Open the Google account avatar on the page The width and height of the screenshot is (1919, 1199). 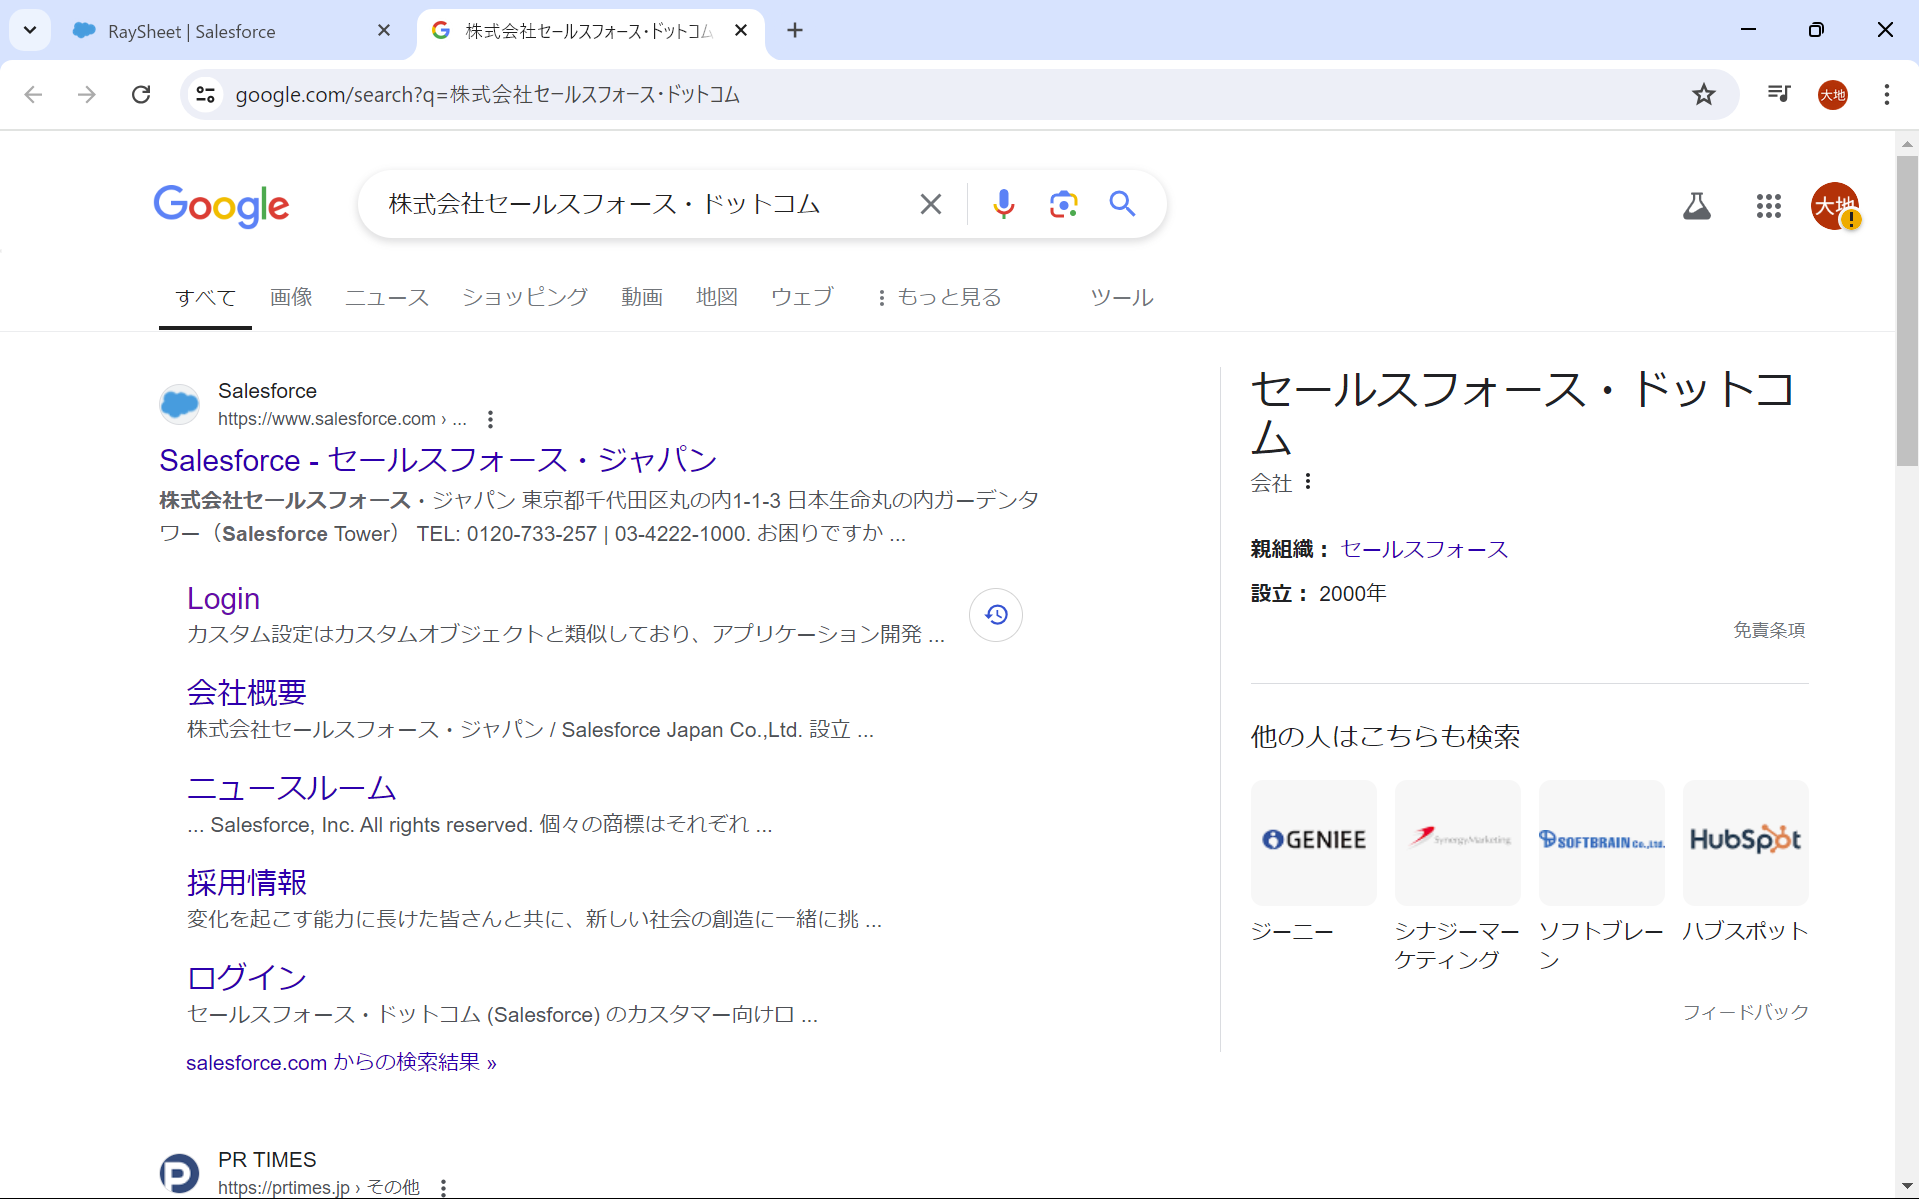(1835, 206)
